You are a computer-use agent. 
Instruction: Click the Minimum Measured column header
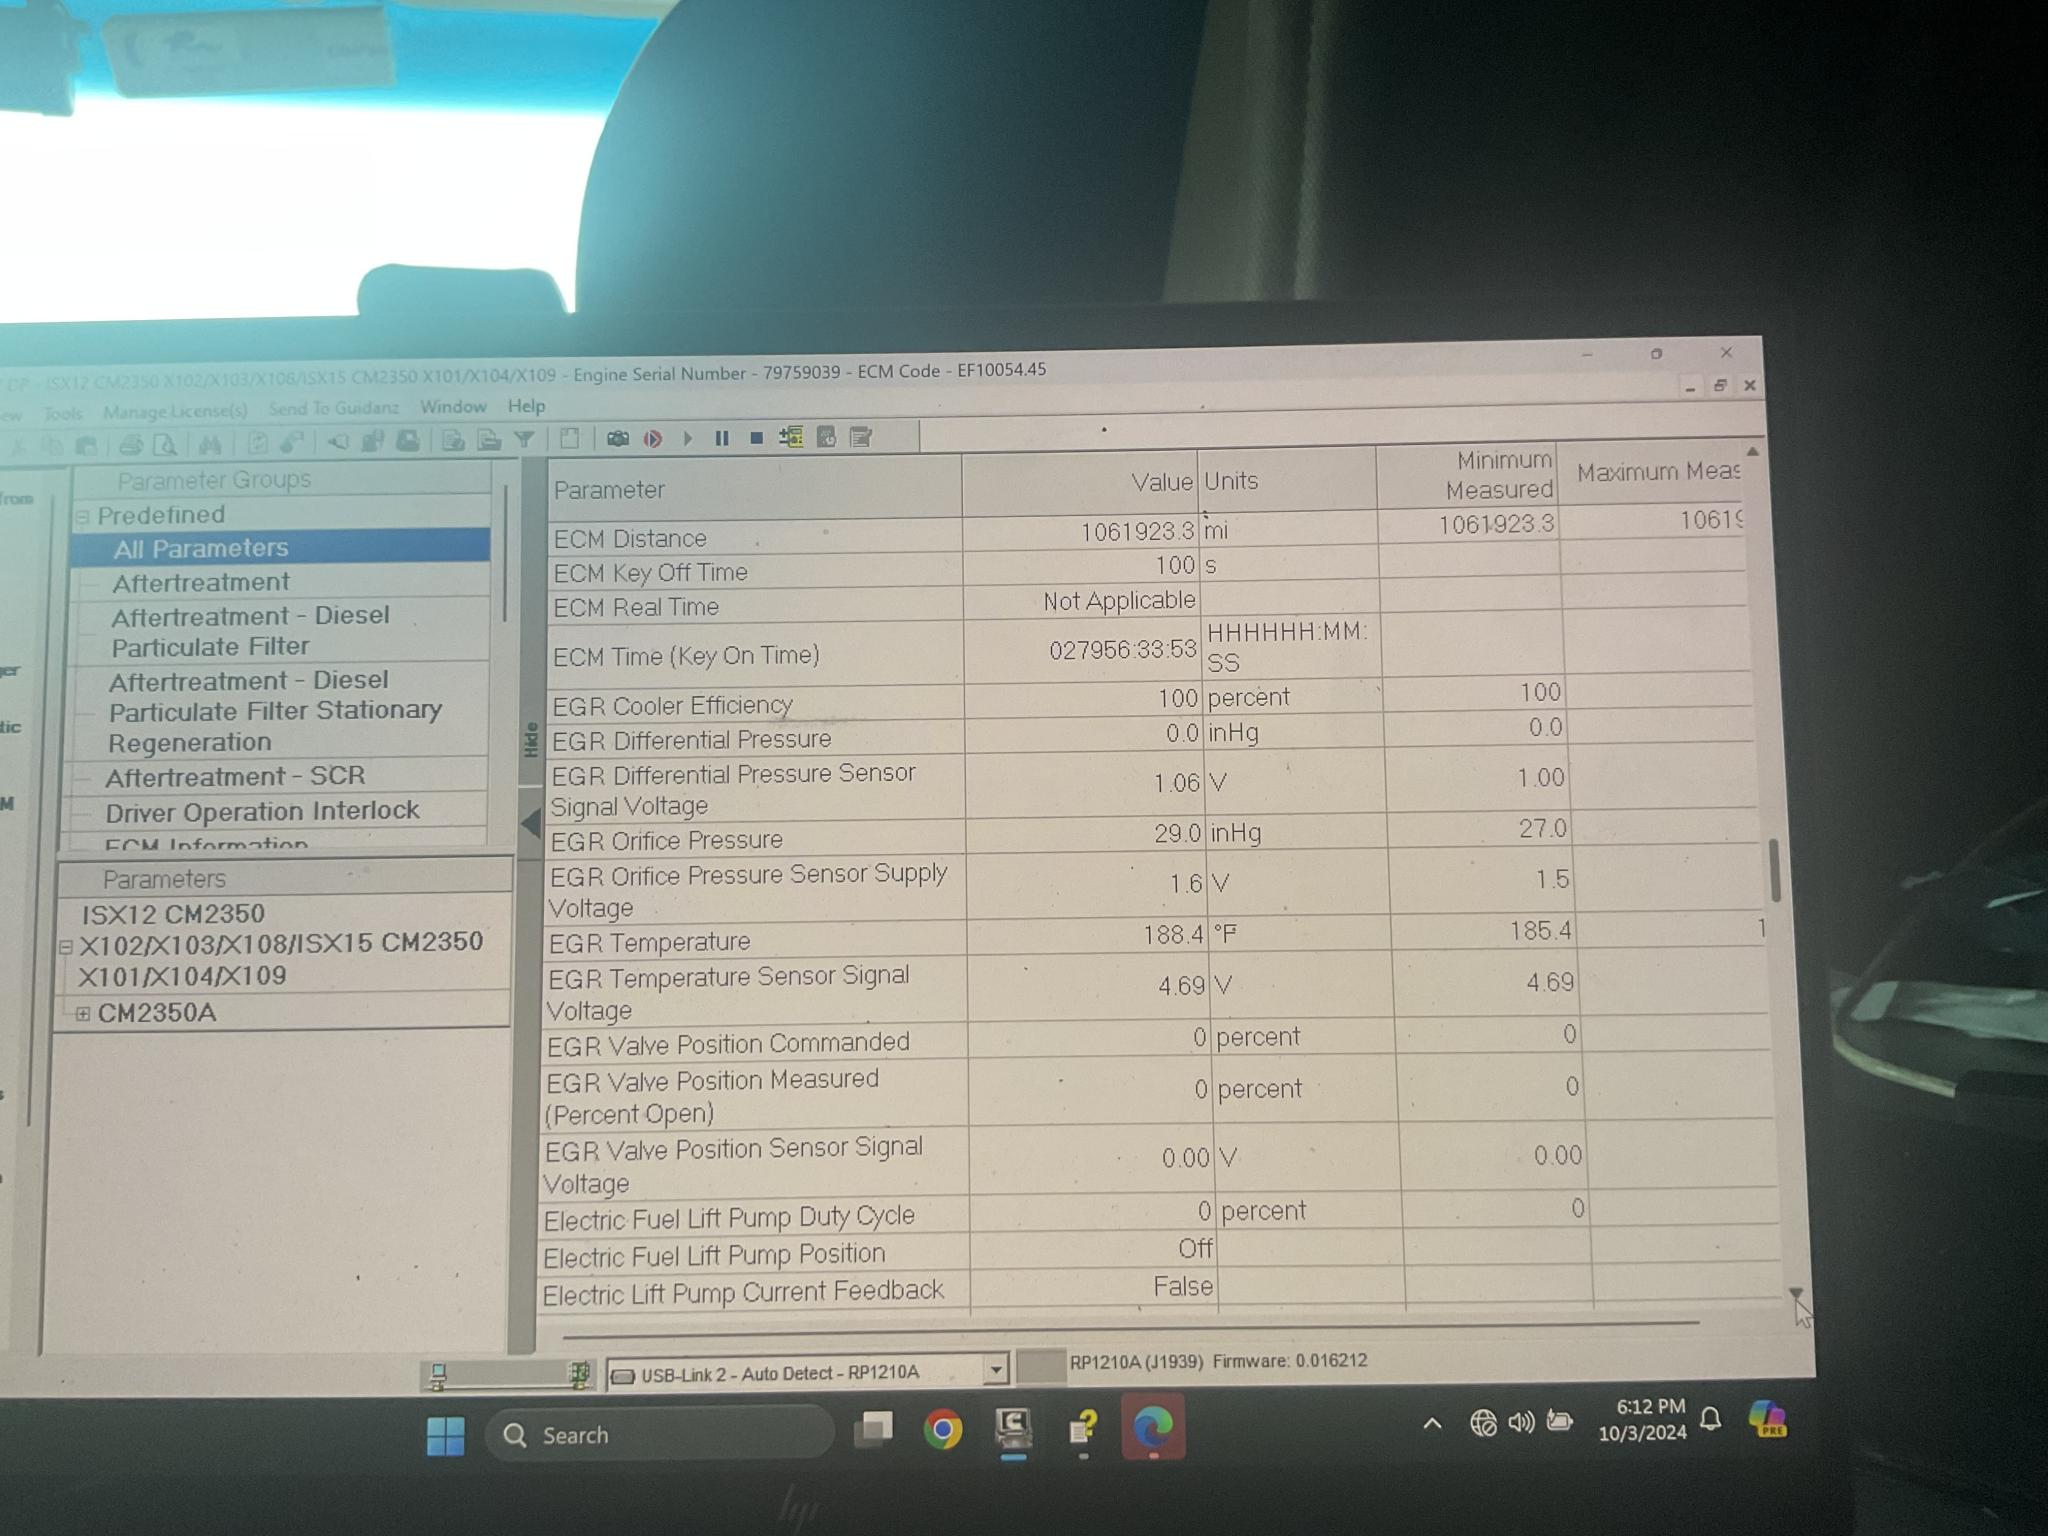pos(1467,476)
